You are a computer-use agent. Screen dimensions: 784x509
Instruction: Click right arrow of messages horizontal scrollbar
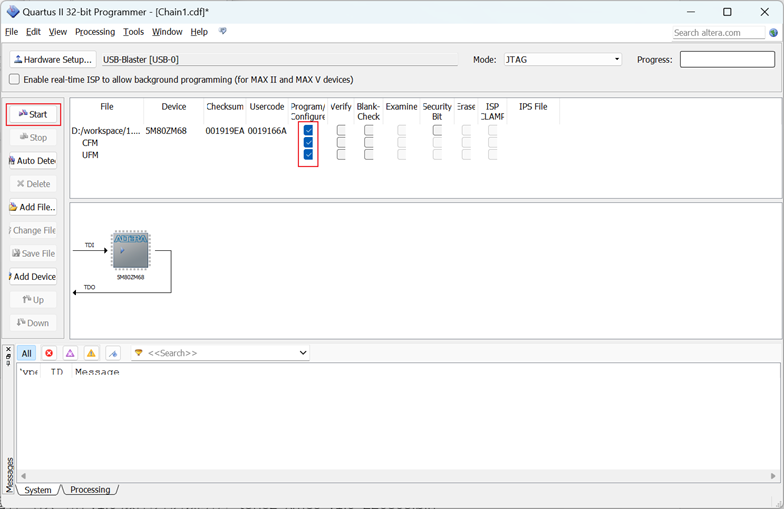point(774,476)
